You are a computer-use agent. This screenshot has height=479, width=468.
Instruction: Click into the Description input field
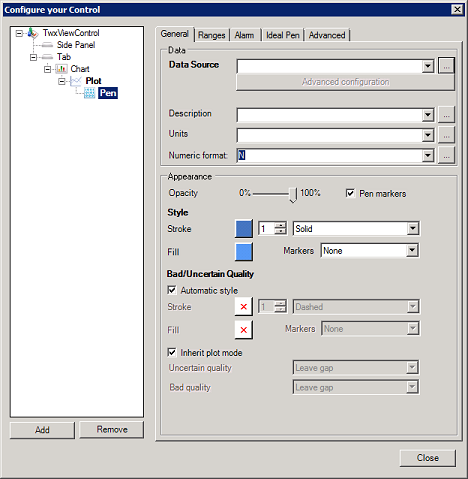(x=335, y=116)
